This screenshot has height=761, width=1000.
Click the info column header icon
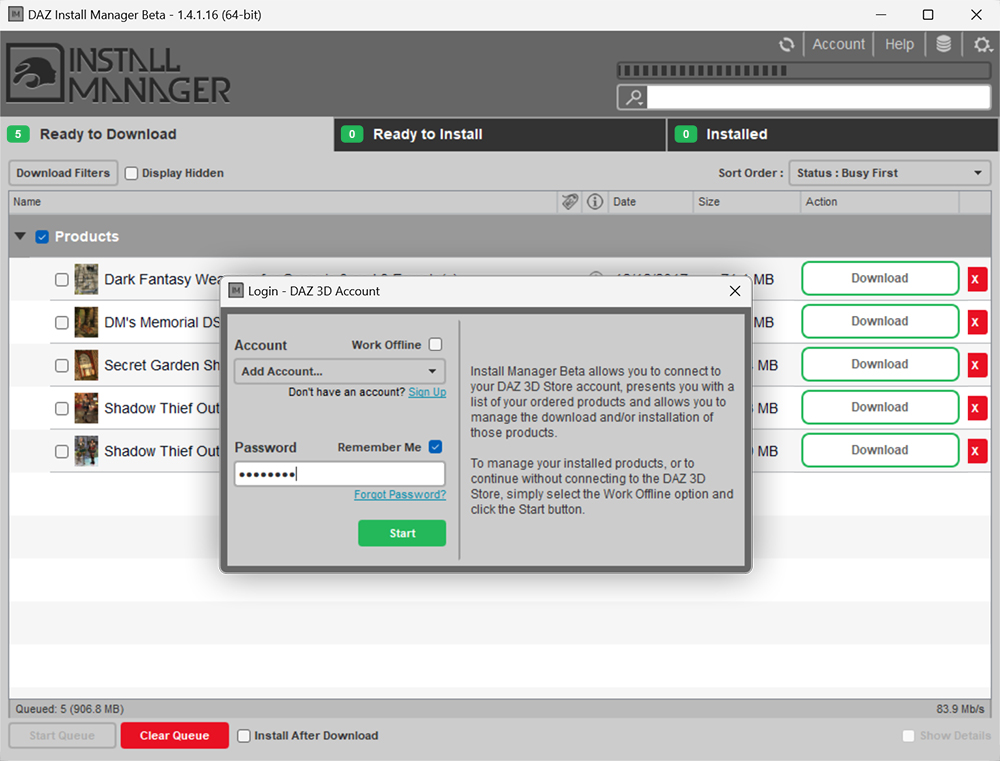tap(595, 202)
